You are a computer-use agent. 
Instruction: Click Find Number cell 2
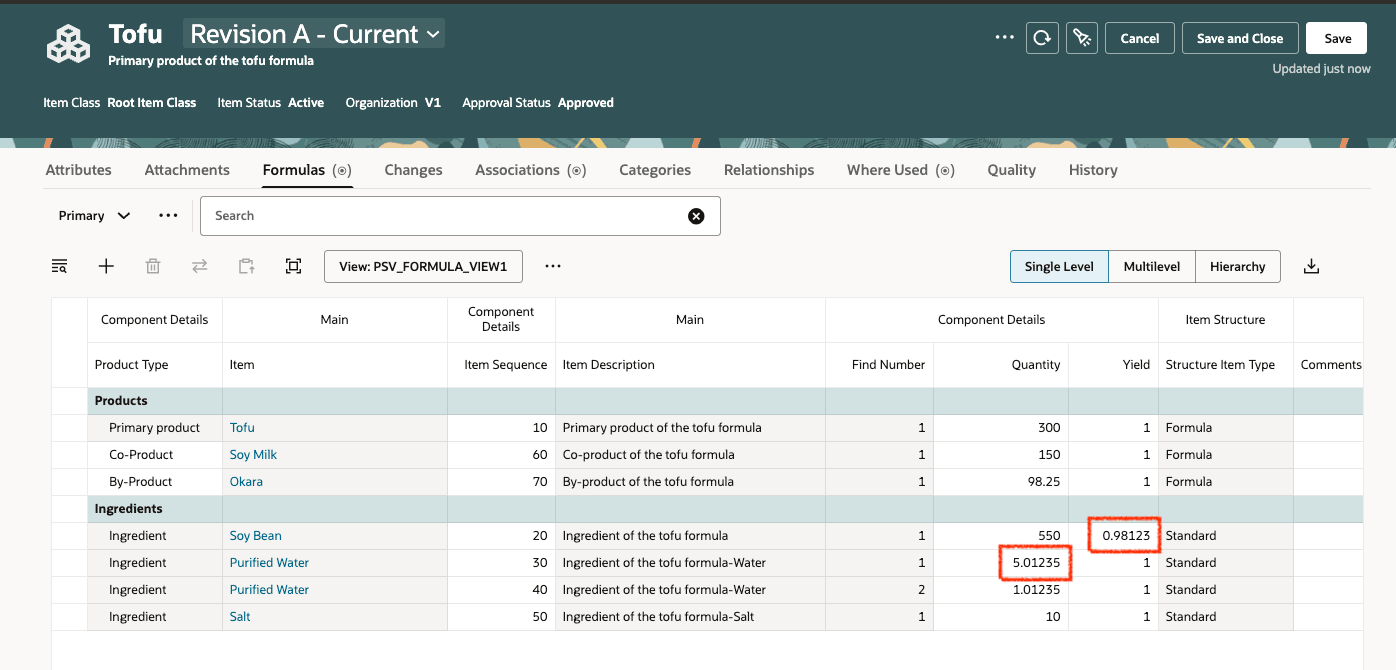879,590
